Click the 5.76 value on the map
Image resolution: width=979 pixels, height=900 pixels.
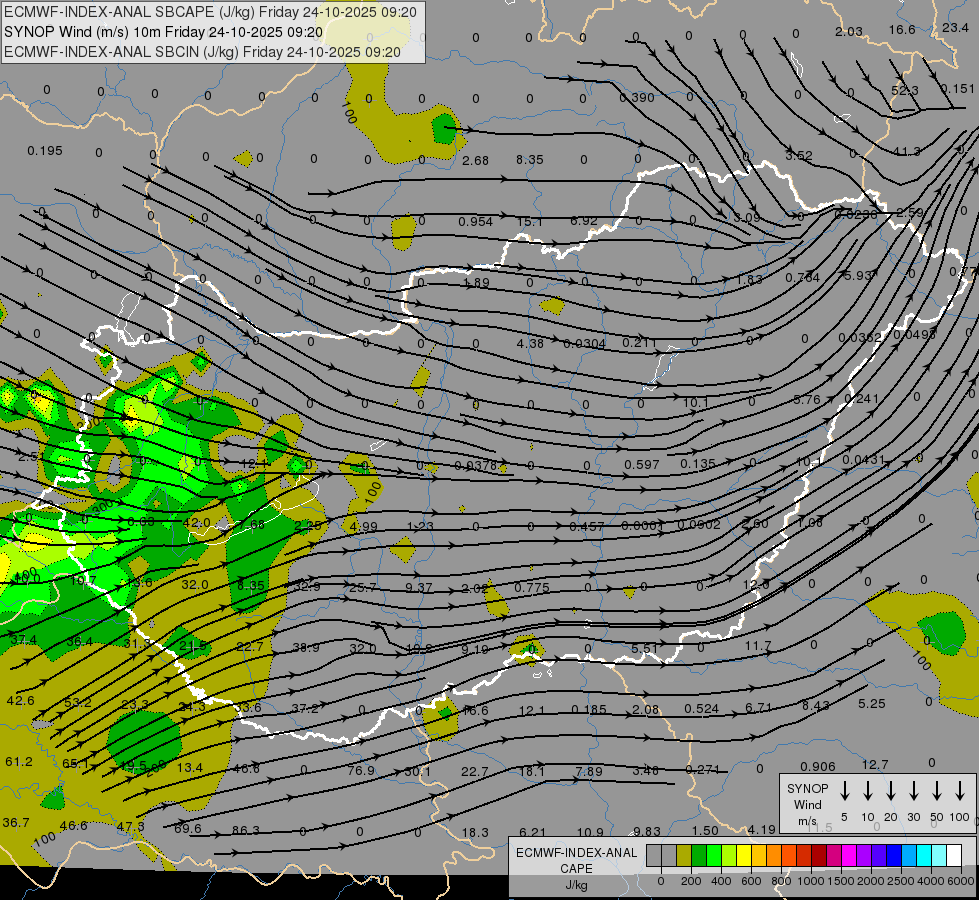click(x=807, y=399)
